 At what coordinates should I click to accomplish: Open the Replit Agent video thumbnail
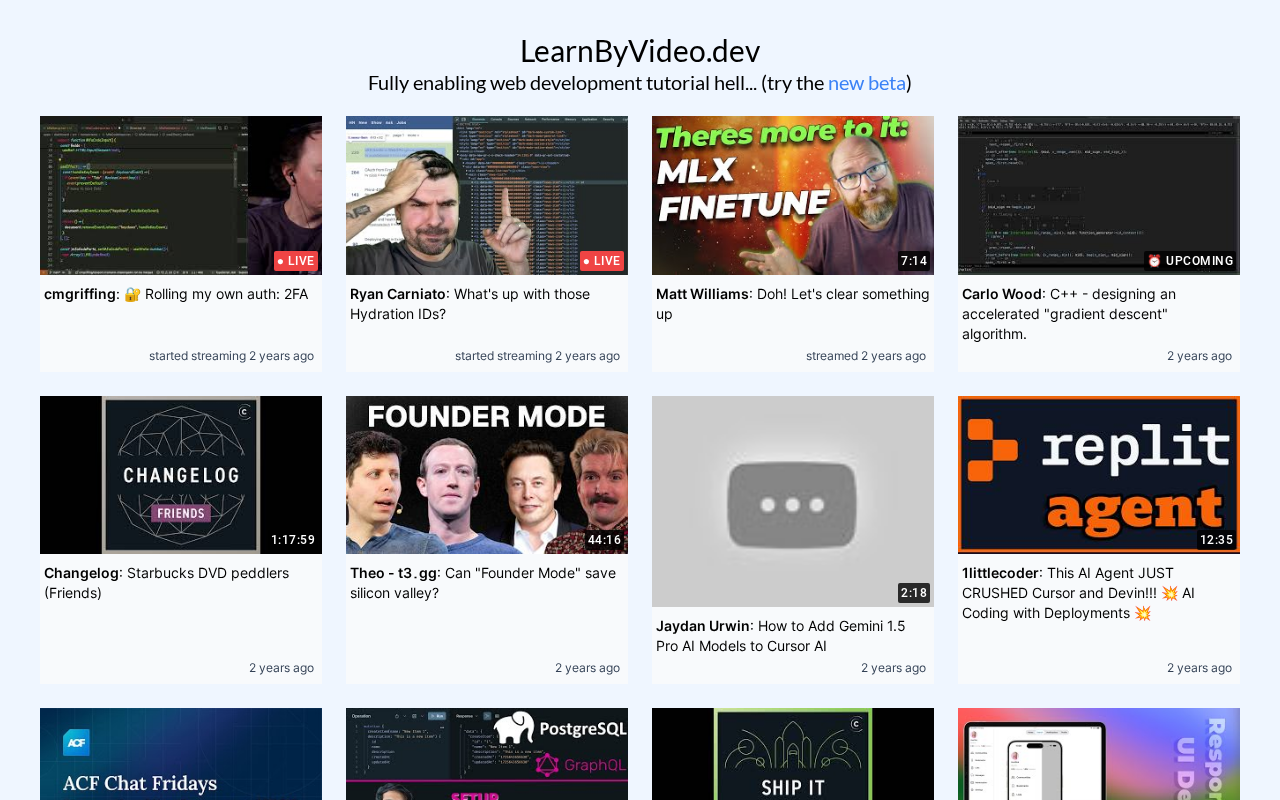[1098, 474]
